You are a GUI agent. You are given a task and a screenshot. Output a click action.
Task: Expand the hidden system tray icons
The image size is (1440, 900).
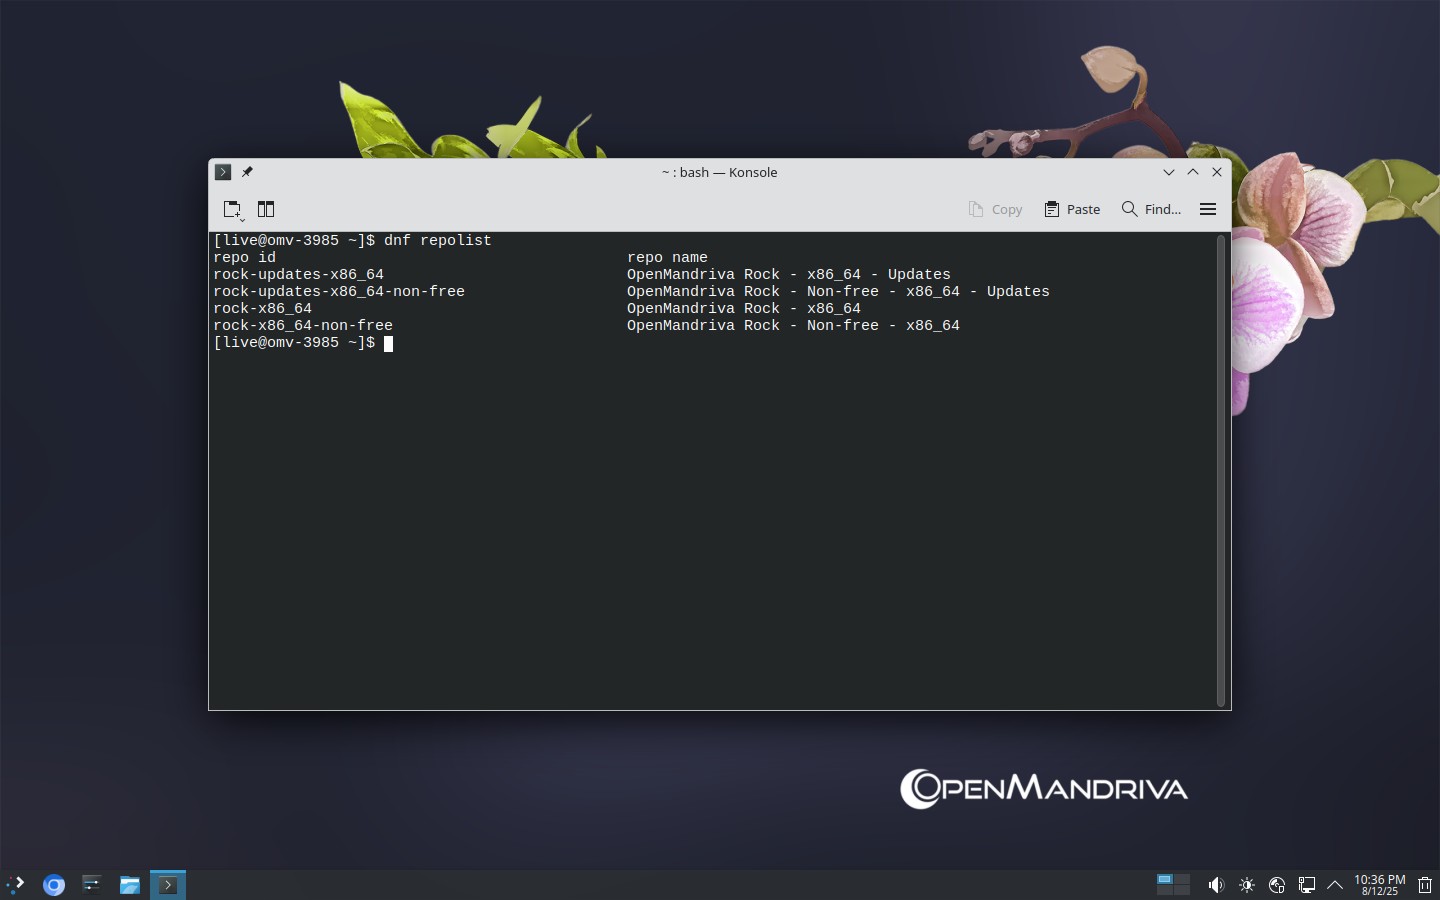point(1335,885)
